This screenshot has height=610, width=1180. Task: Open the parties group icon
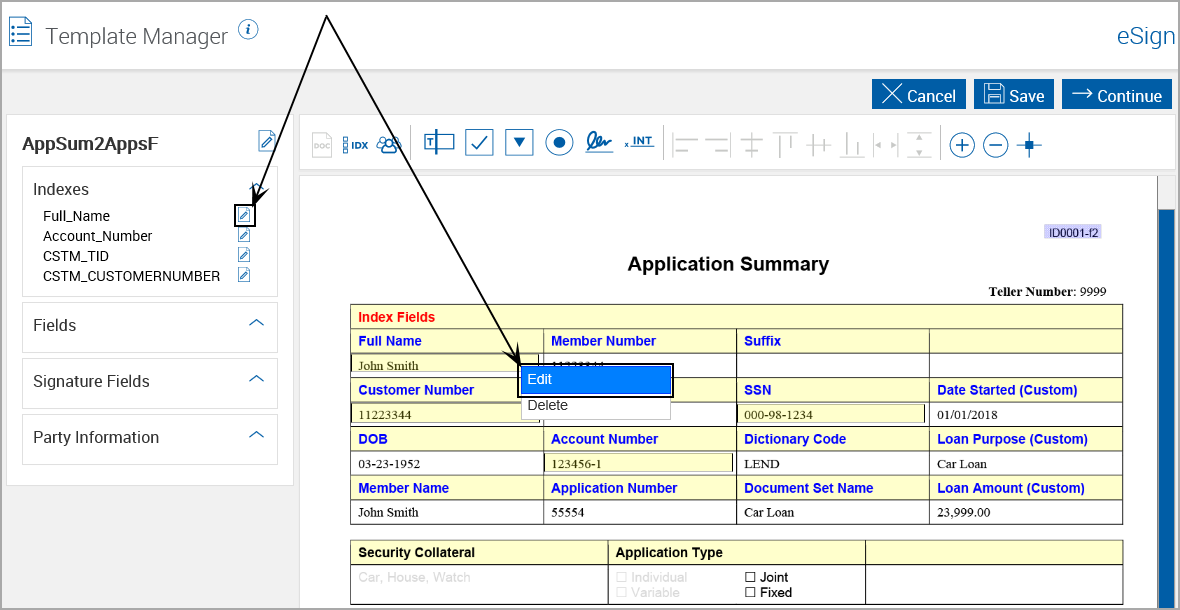(388, 144)
